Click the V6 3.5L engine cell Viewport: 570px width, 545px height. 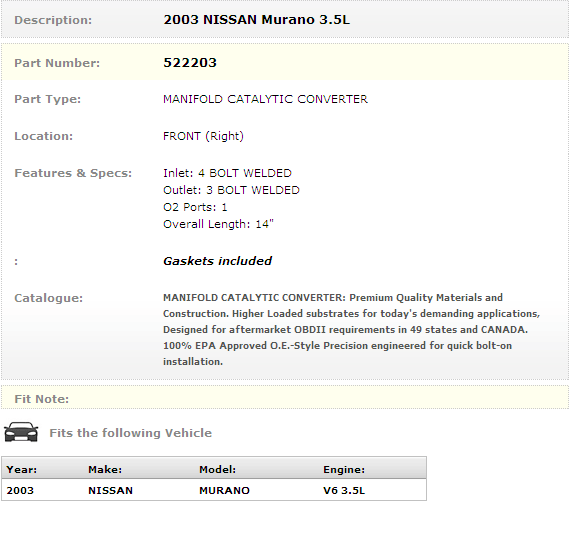(344, 490)
